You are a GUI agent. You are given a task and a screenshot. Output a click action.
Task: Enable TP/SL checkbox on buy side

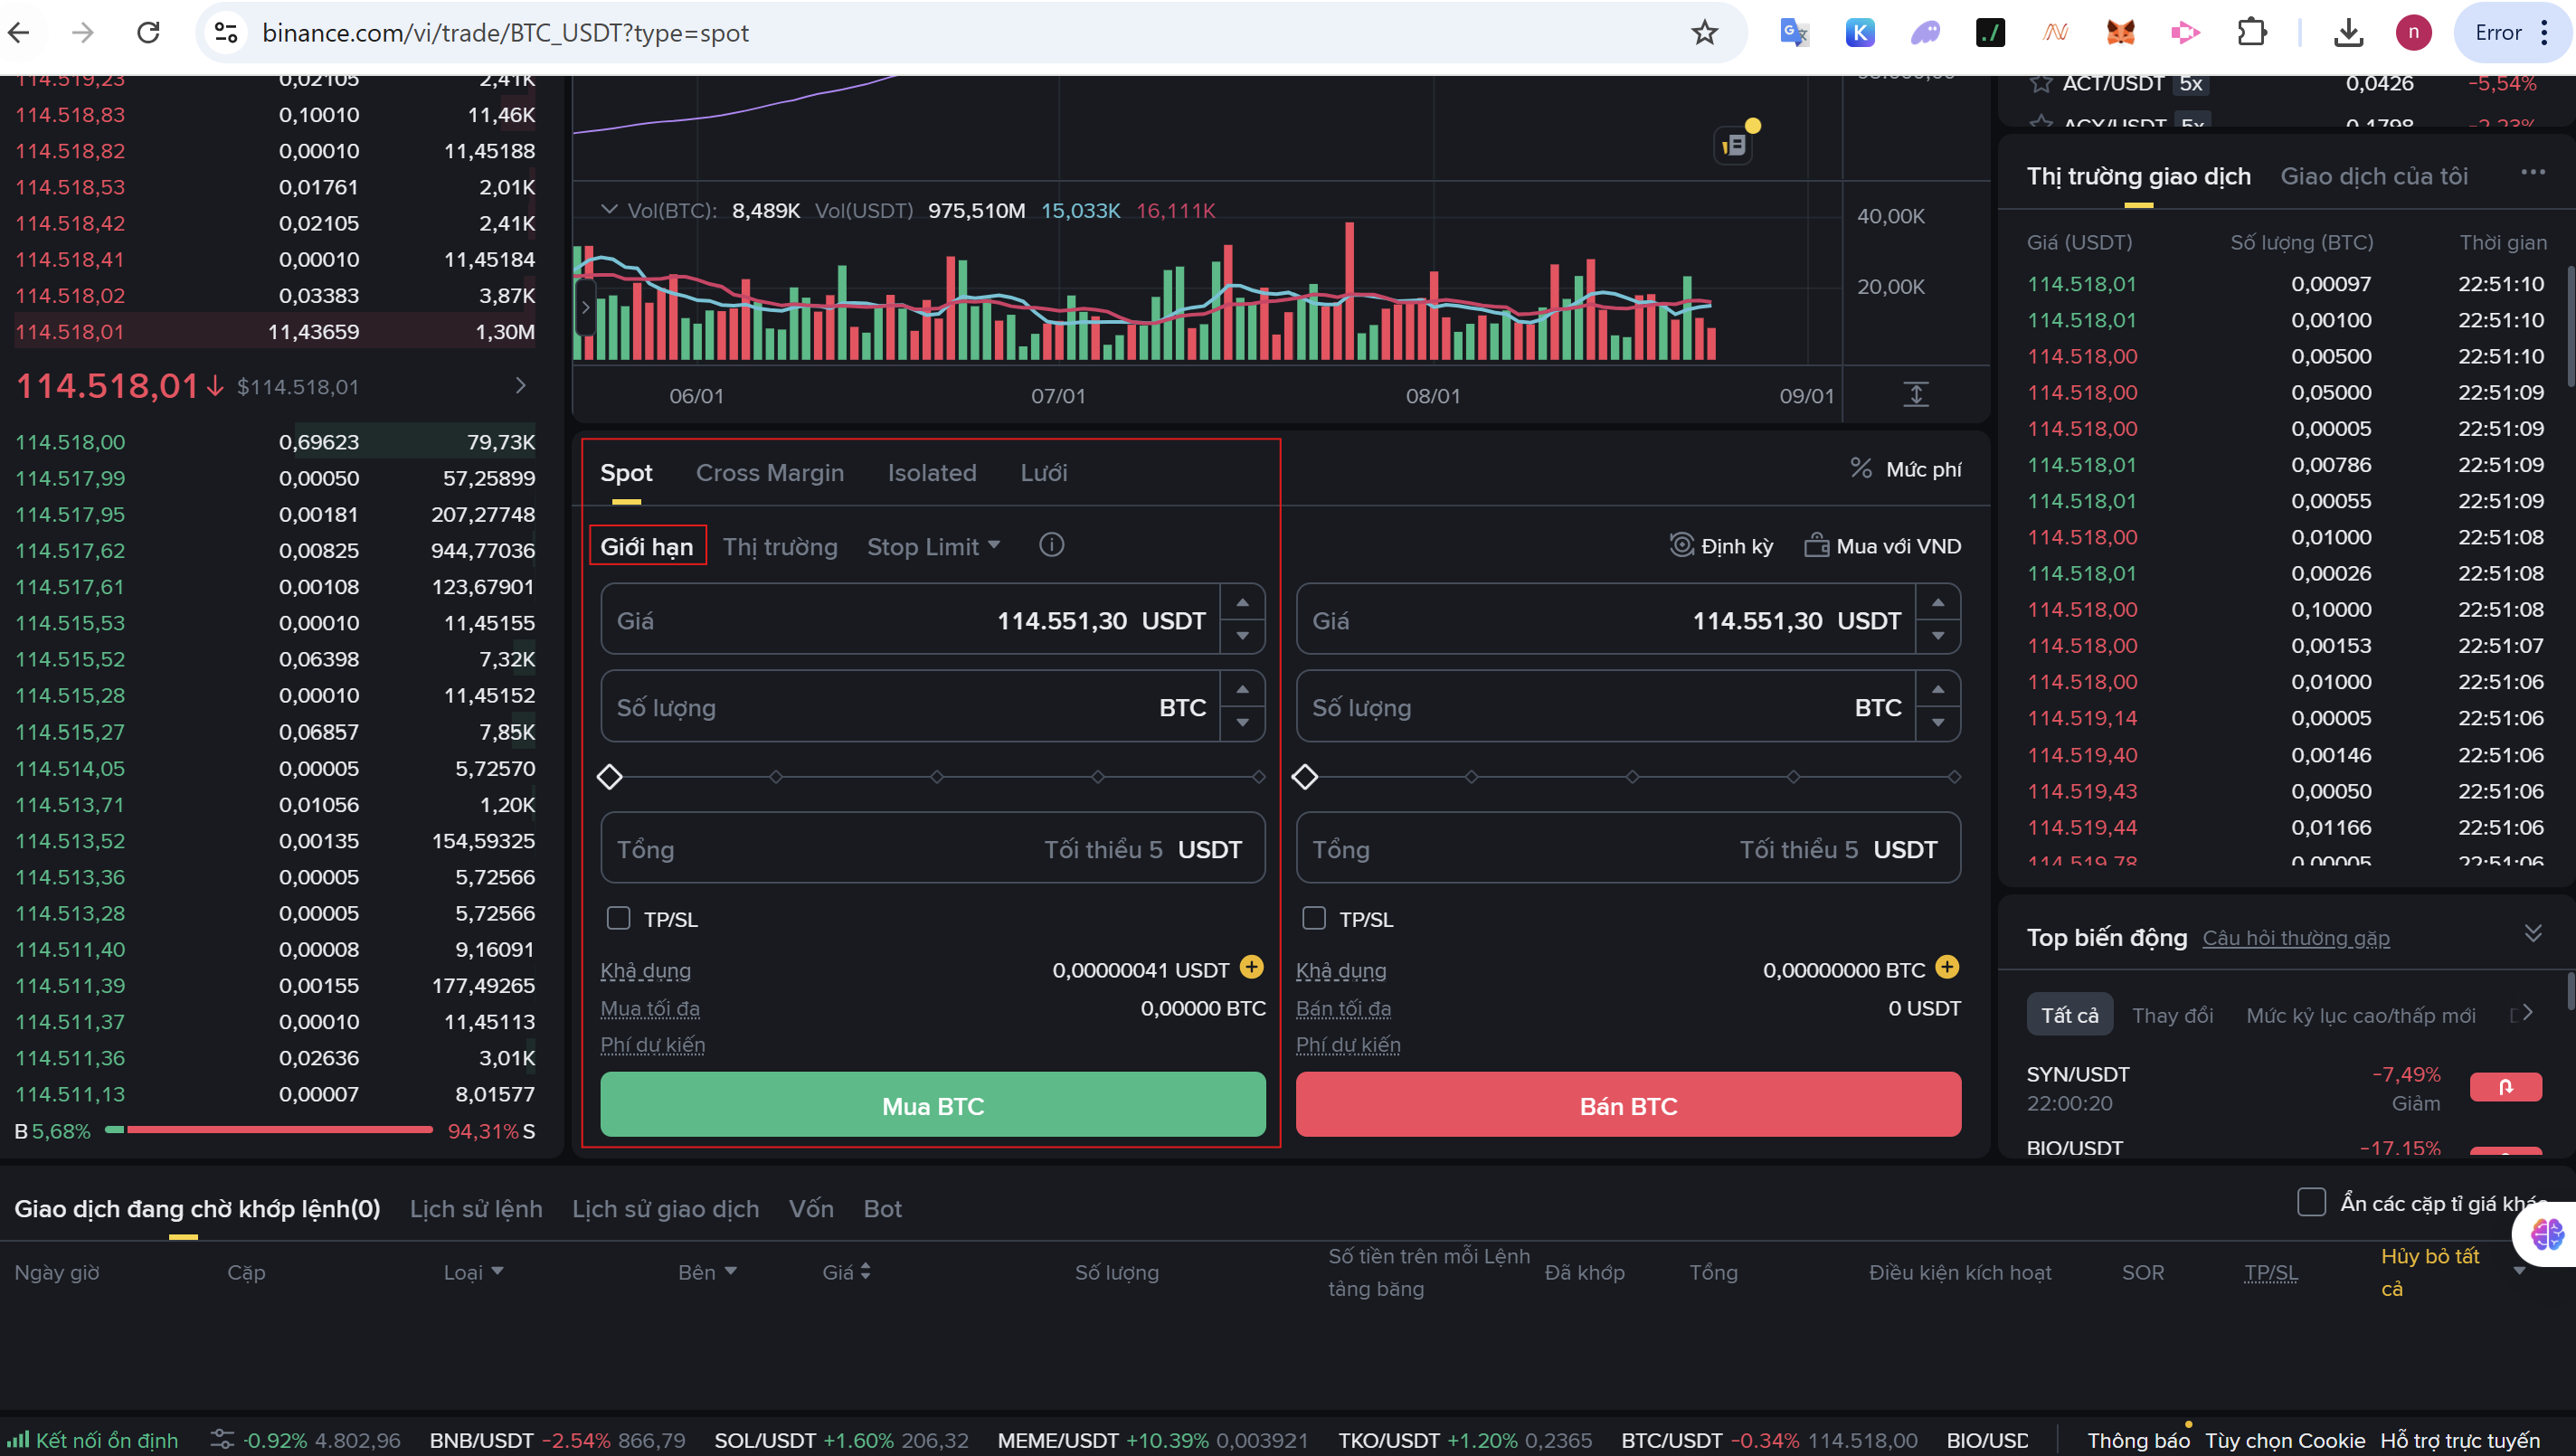619,918
